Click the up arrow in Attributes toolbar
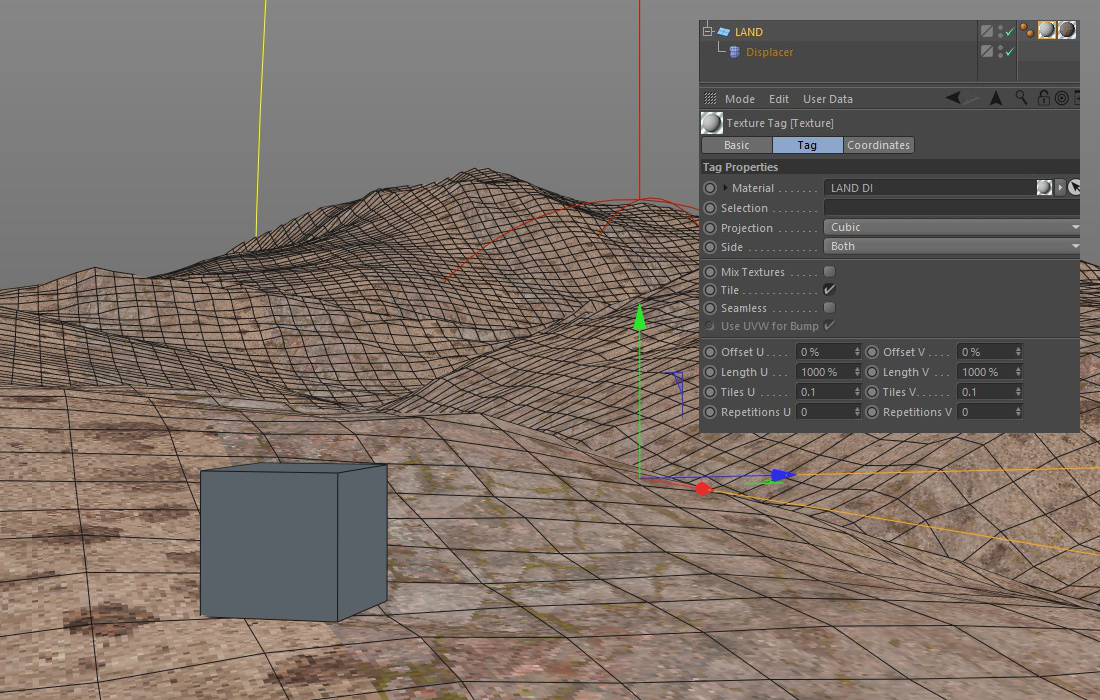 [996, 98]
